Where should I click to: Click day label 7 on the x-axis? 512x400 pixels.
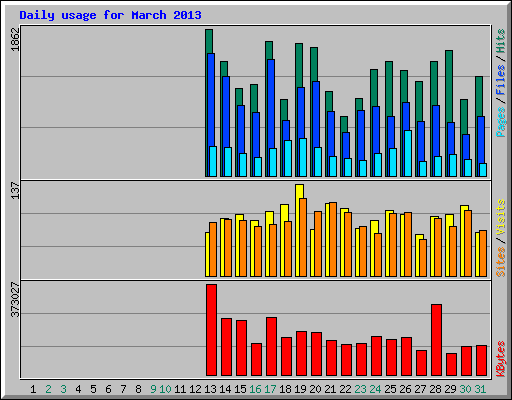coord(123,389)
